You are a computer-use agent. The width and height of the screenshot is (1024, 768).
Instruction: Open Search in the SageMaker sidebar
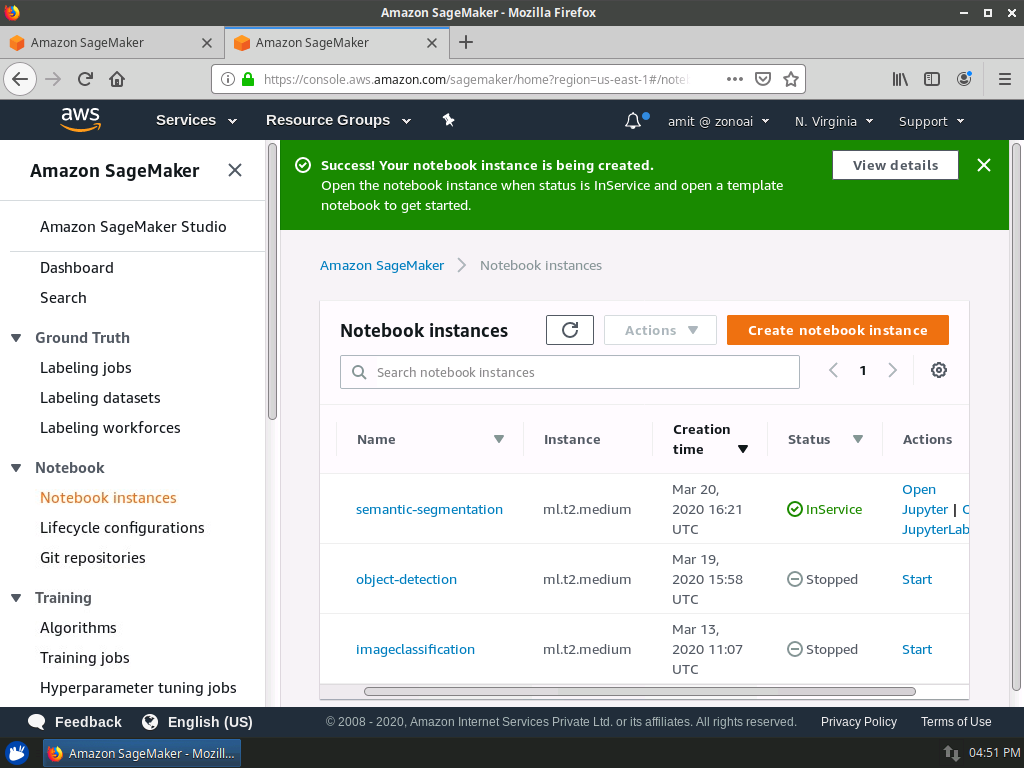(x=63, y=298)
